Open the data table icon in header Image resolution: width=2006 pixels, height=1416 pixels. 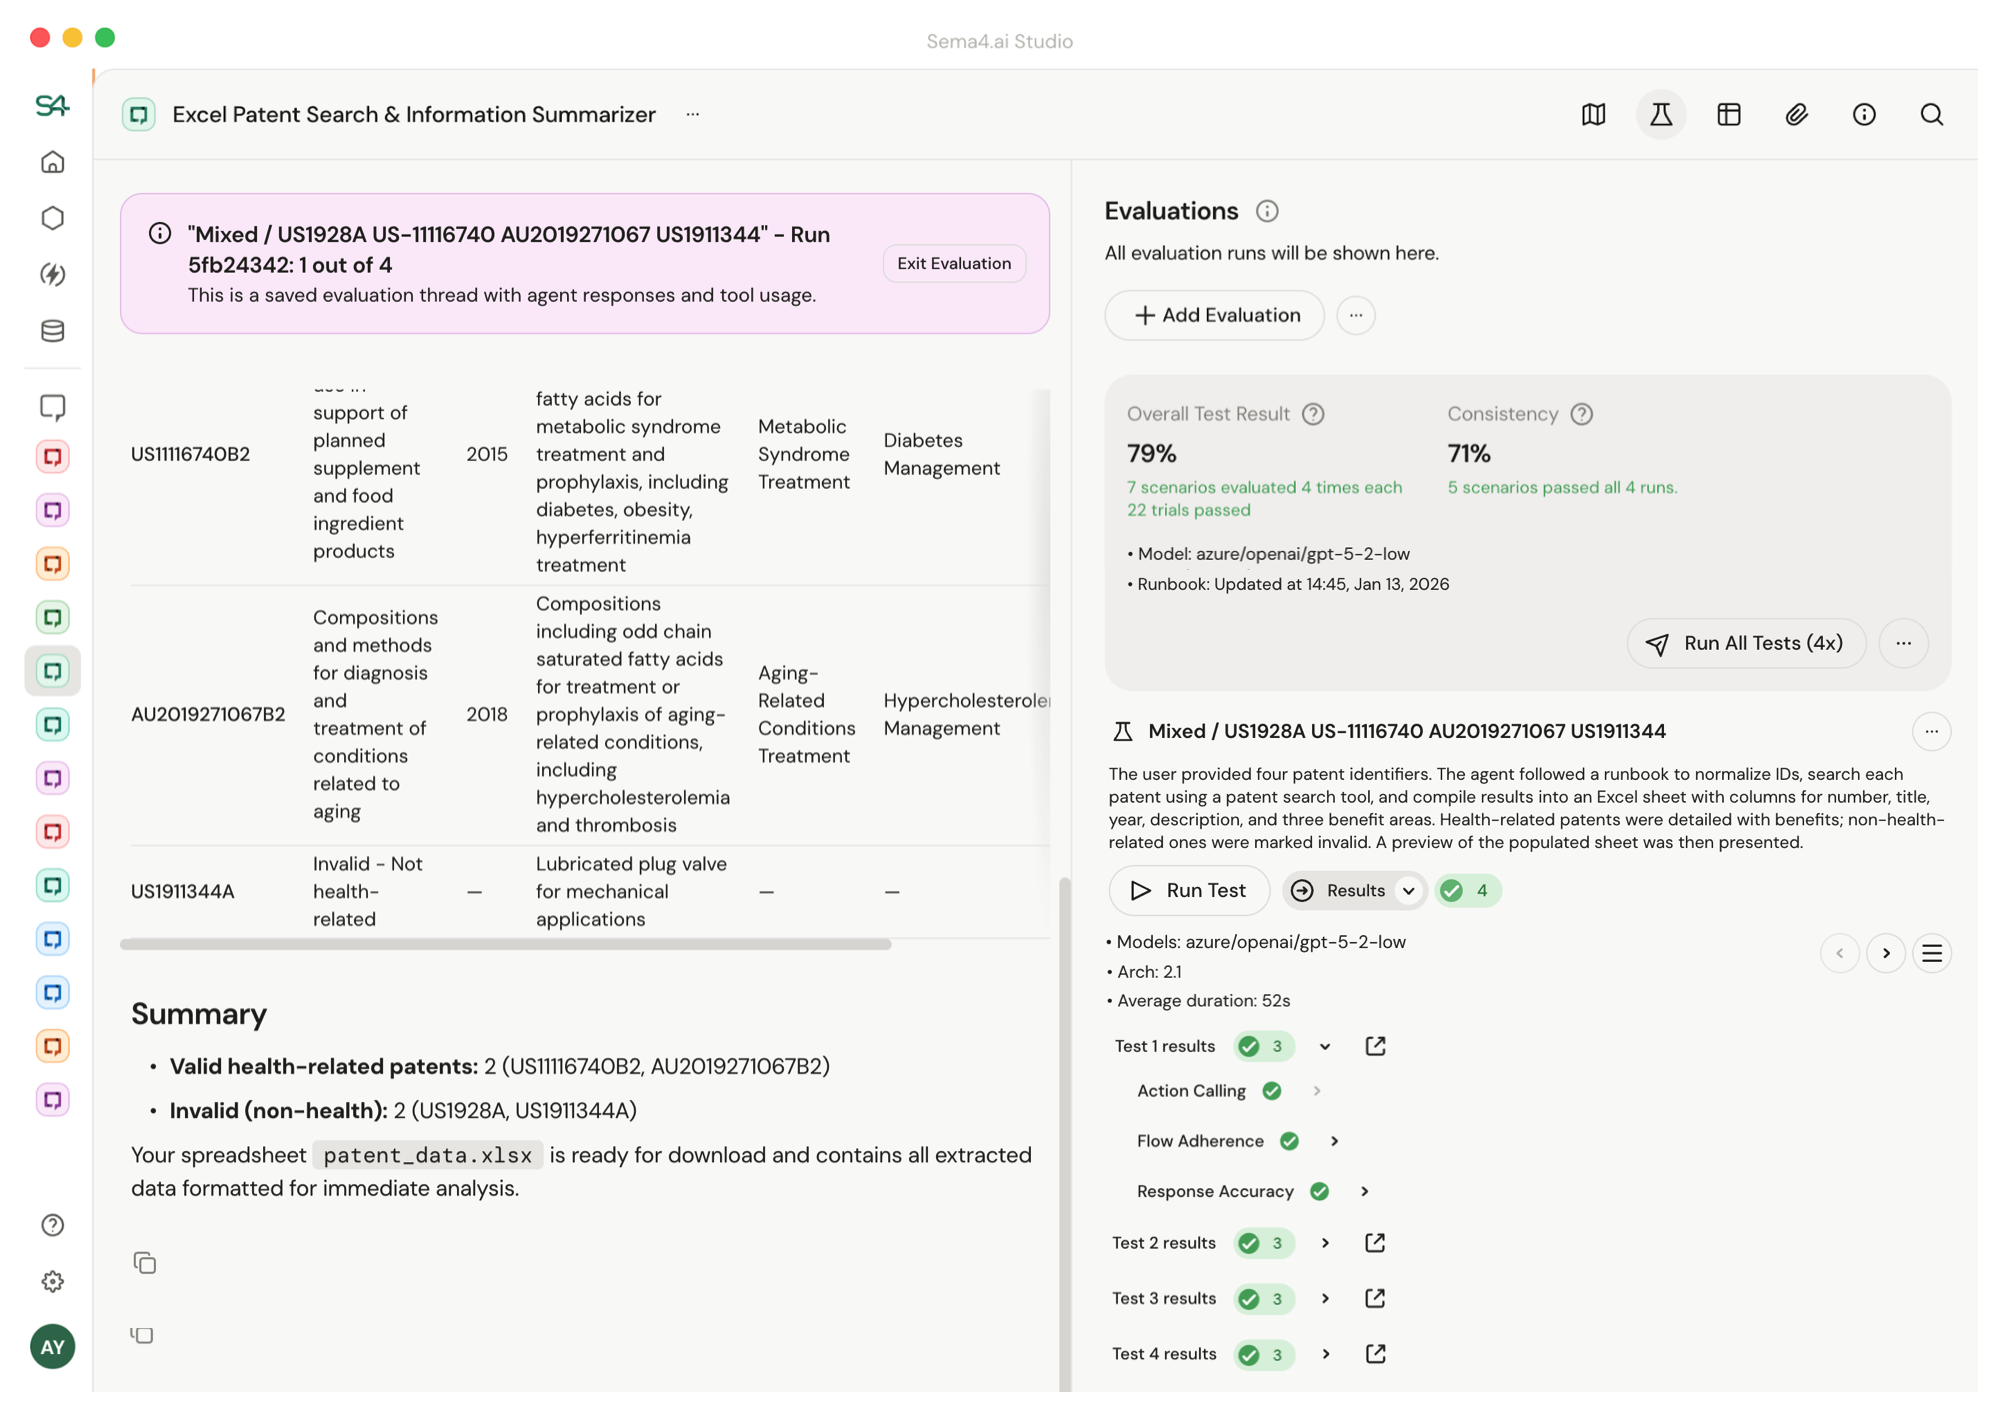pos(1729,114)
